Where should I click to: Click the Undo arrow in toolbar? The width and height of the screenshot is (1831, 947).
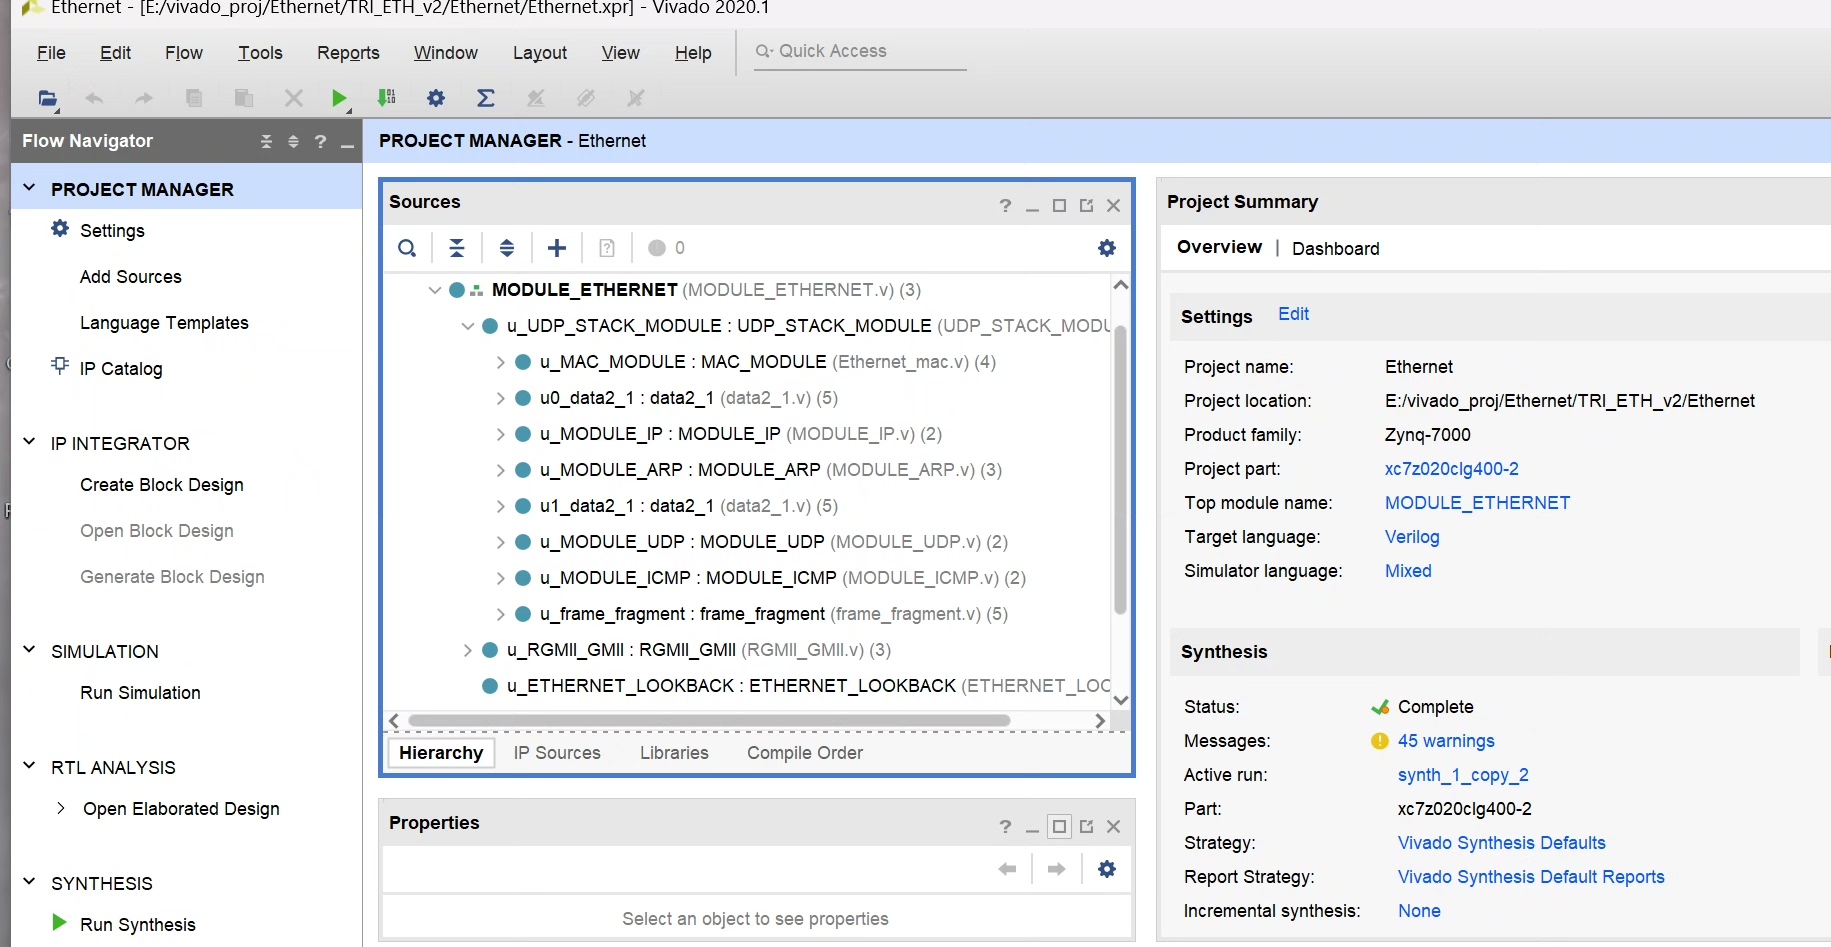[94, 98]
